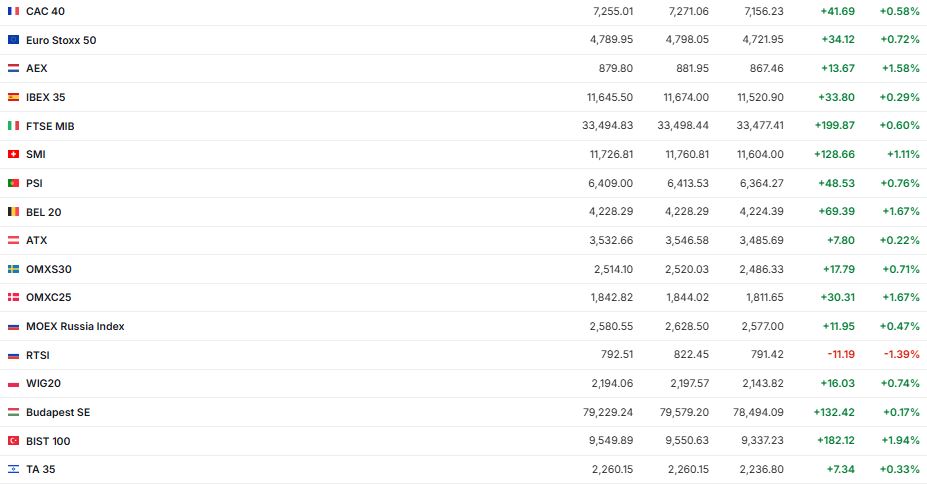The width and height of the screenshot is (927, 485).
Task: Click the BIST 100 percentage change +1.94%
Action: click(x=900, y=441)
